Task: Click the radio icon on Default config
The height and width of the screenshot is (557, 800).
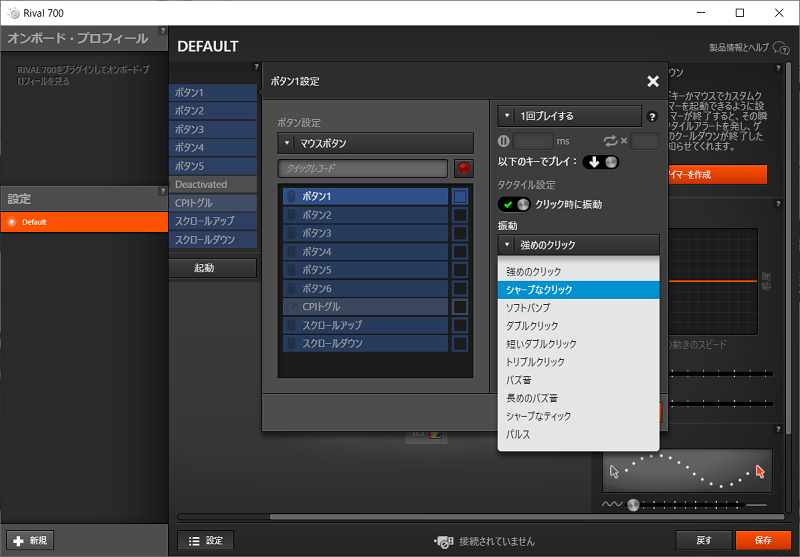Action: pos(12,222)
